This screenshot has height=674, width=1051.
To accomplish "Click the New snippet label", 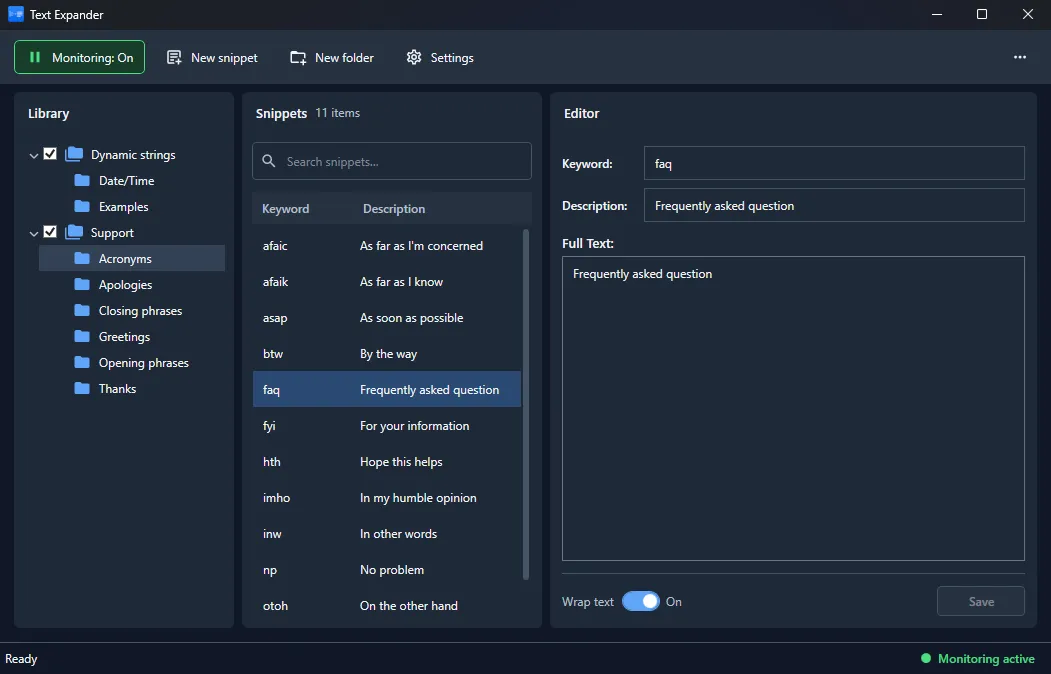I will (224, 58).
